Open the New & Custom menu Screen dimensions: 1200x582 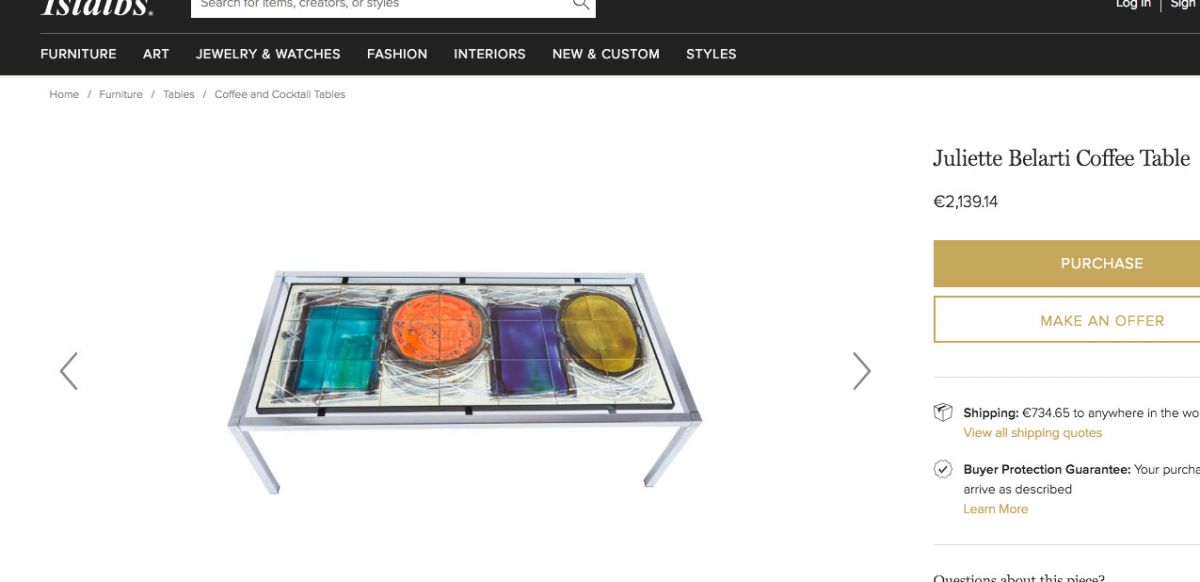[606, 54]
